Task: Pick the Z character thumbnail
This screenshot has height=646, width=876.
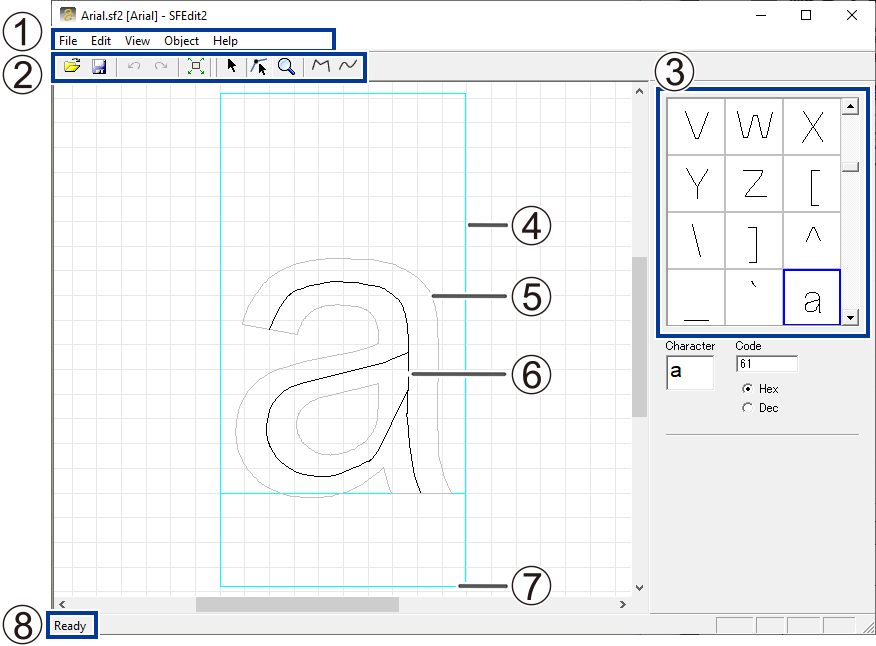Action: 754,184
